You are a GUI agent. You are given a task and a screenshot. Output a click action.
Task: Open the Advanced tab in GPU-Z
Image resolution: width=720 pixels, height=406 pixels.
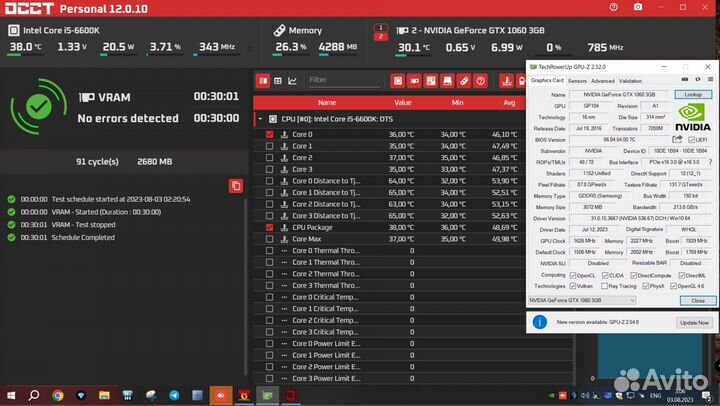click(603, 81)
